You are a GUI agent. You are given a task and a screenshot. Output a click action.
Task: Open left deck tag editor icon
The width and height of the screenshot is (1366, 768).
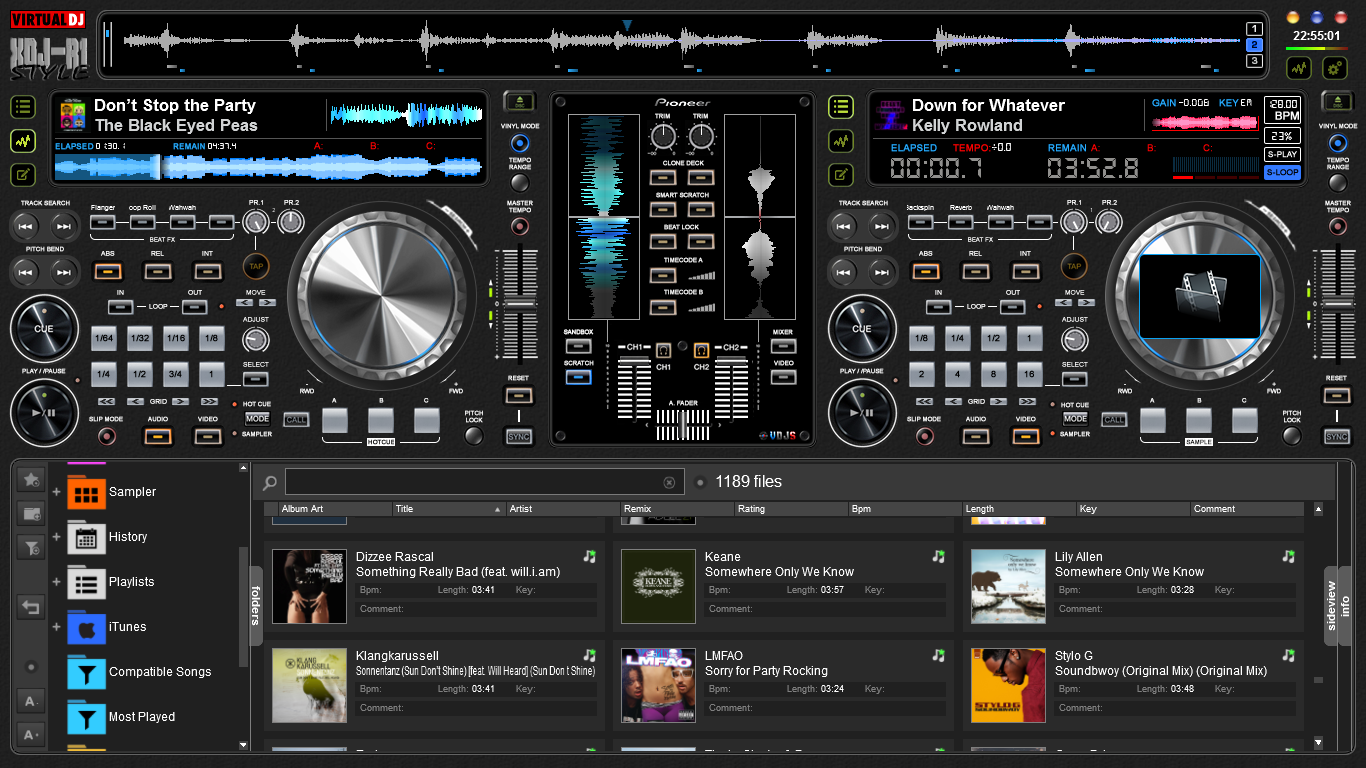(23, 175)
